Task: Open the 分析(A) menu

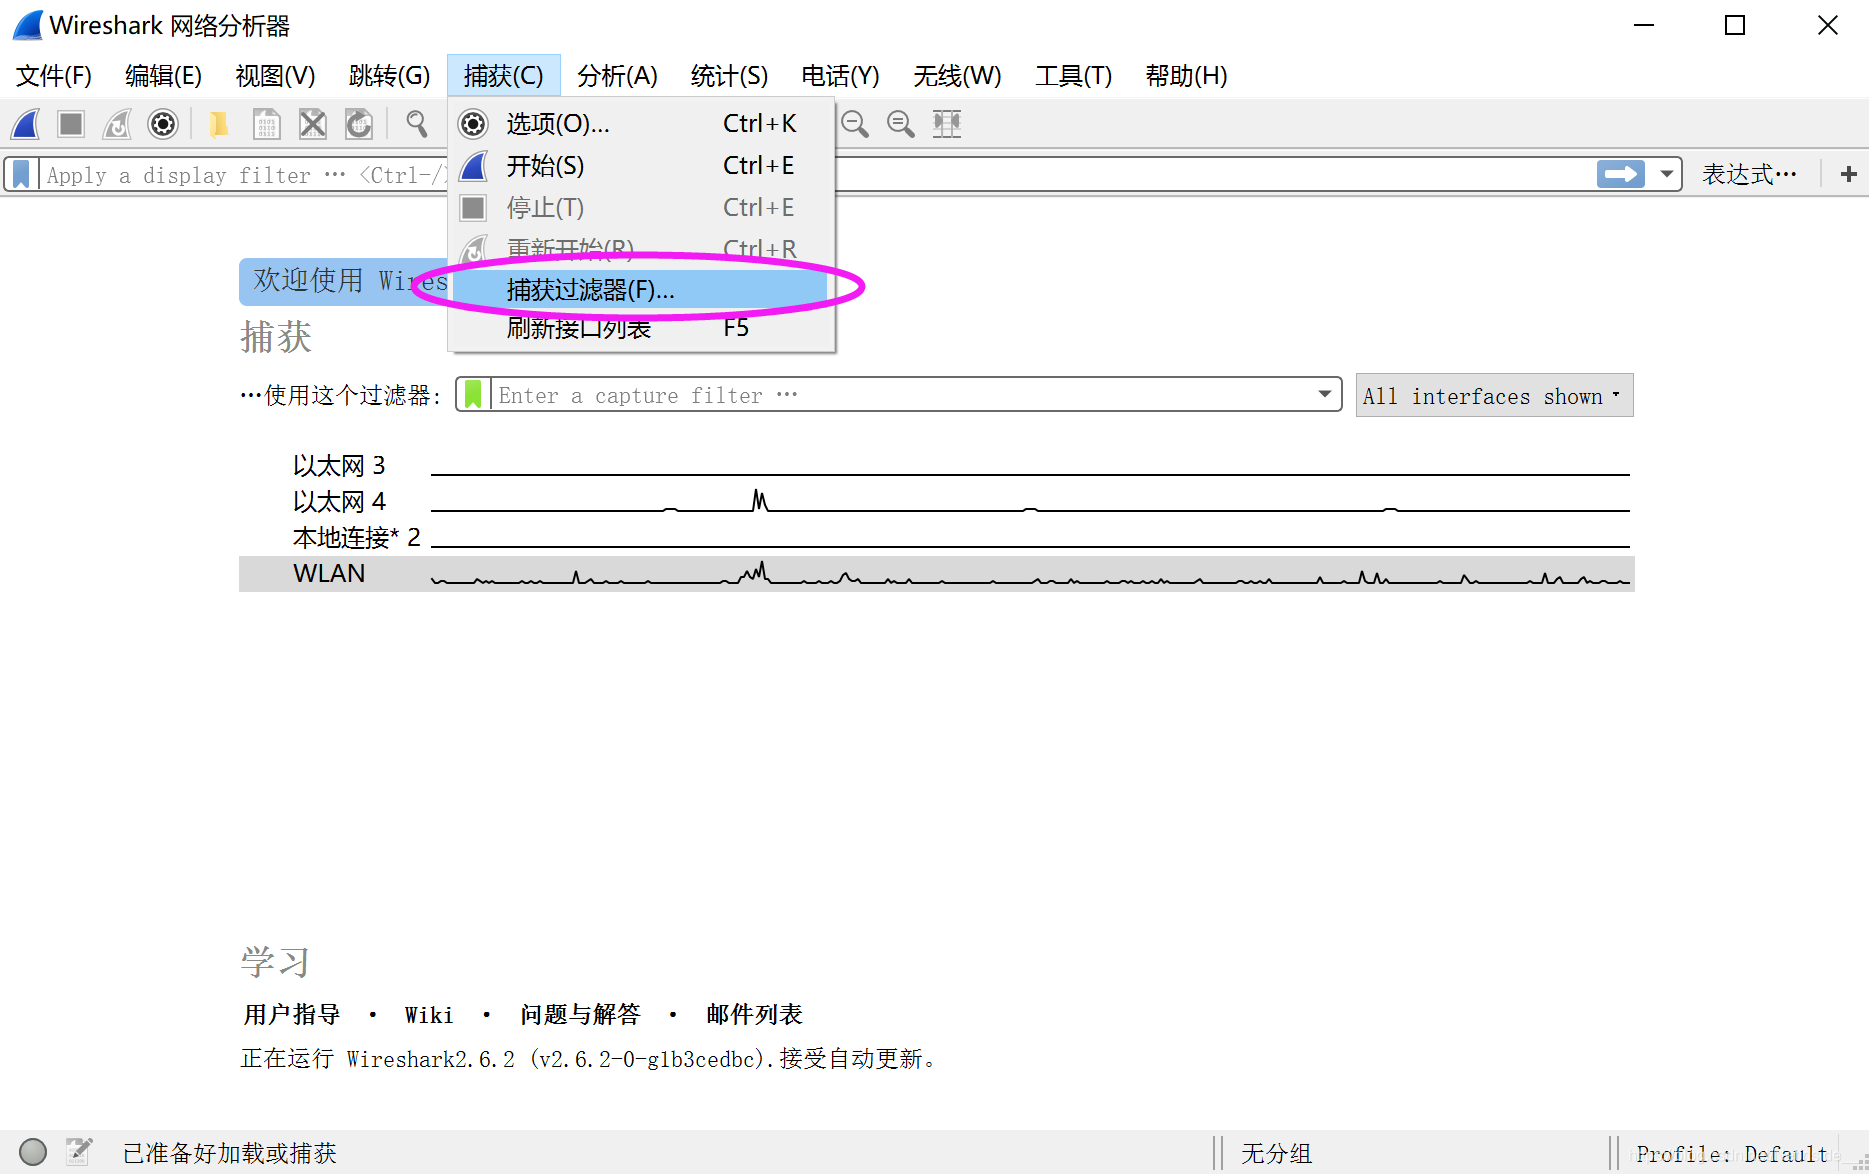Action: point(617,76)
